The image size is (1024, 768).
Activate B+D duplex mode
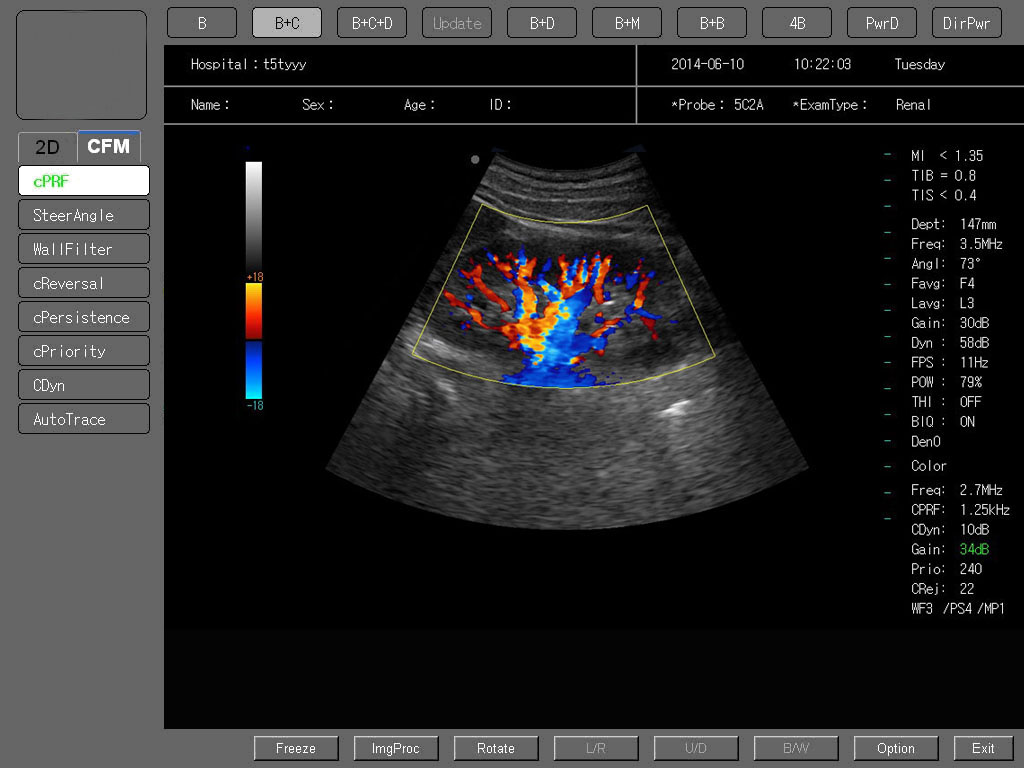[541, 23]
